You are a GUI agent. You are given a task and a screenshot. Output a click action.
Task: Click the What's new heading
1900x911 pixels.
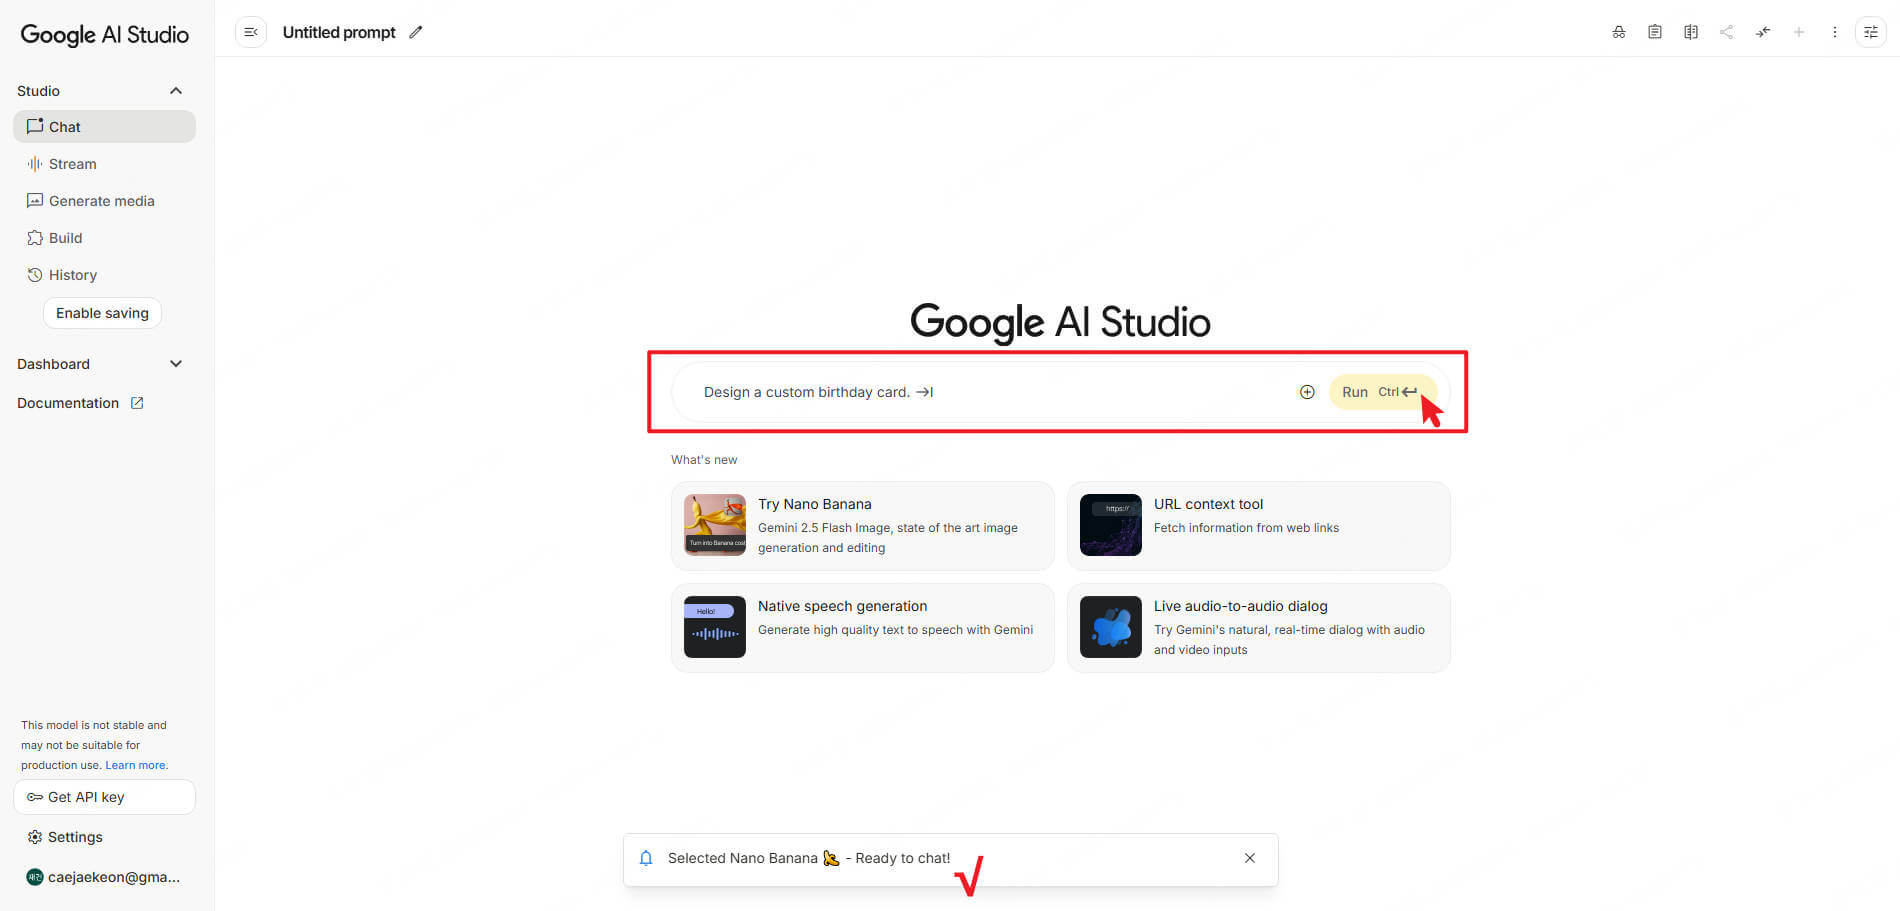[704, 460]
